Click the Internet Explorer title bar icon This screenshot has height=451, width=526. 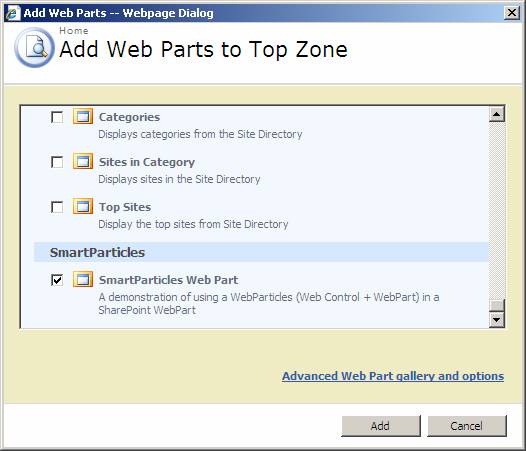pos(13,13)
